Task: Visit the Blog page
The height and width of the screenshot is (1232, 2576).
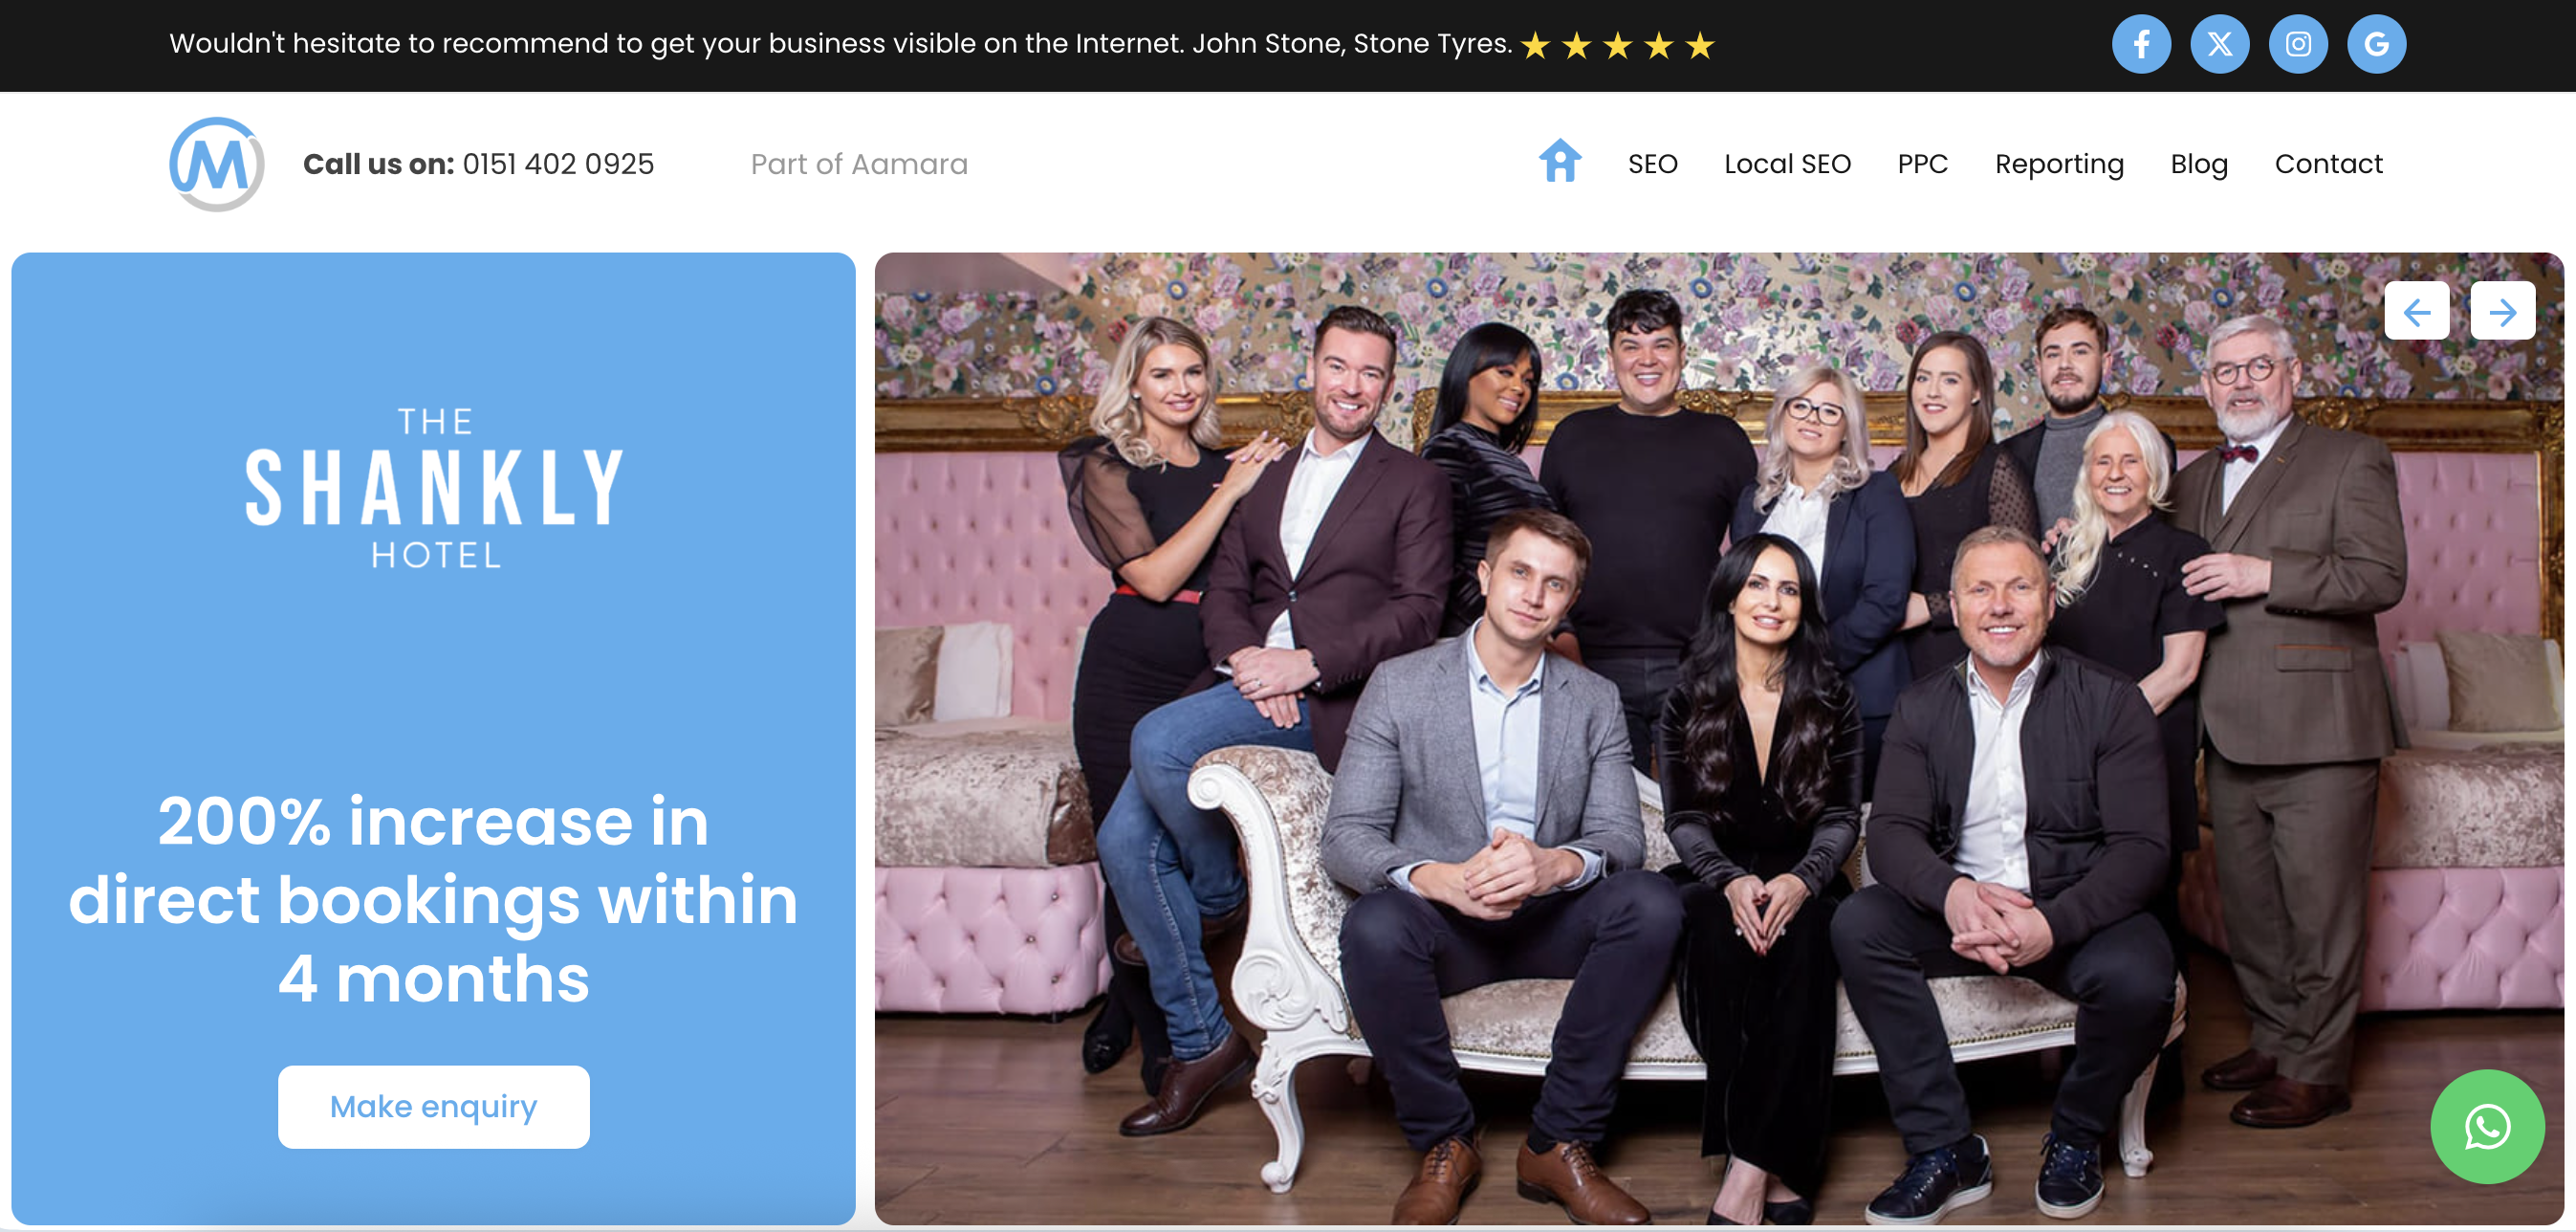Action: click(2199, 164)
